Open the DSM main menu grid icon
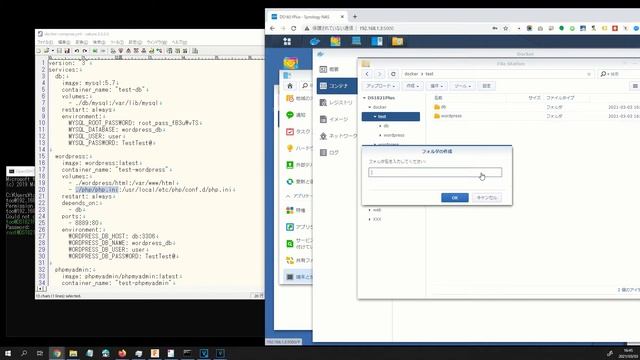The height and width of the screenshot is (360, 640). (x=287, y=41)
